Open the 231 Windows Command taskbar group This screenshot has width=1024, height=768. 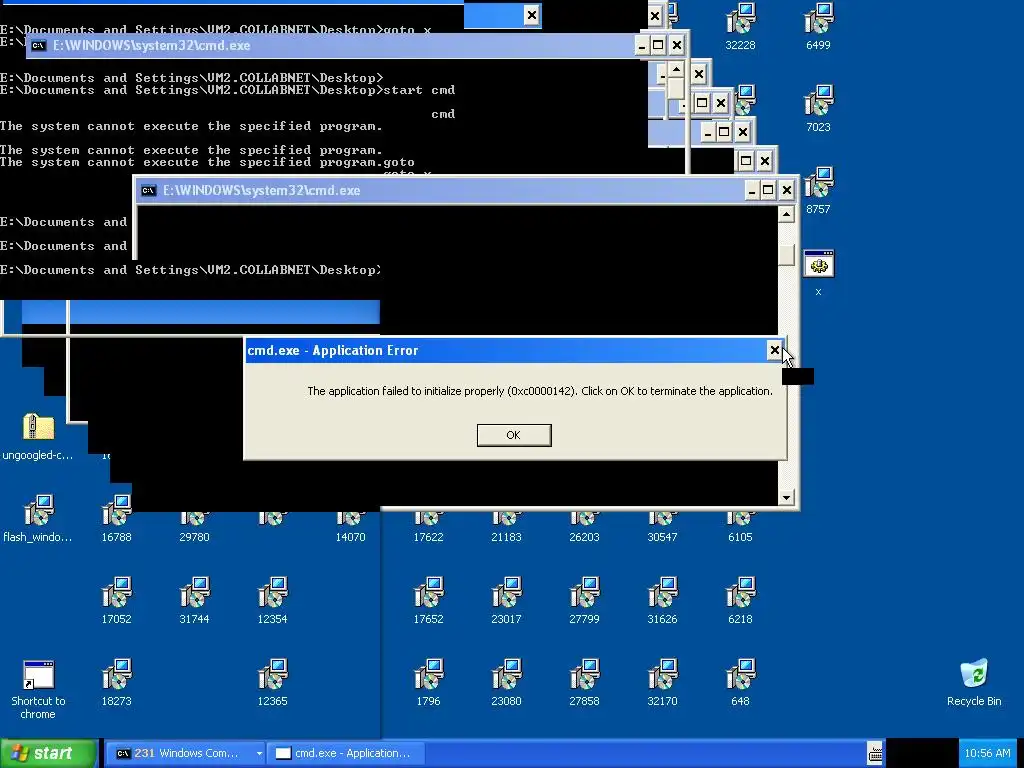[x=185, y=753]
